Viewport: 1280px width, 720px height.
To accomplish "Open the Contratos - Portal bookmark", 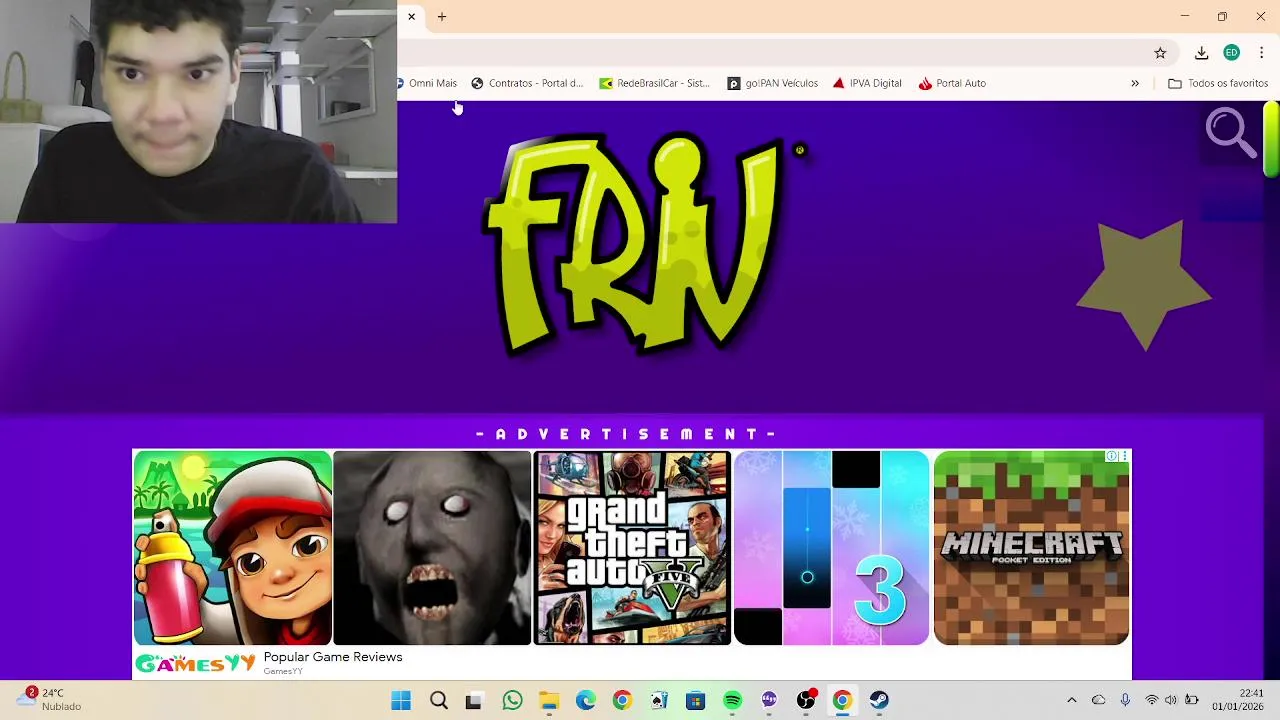I will [527, 83].
